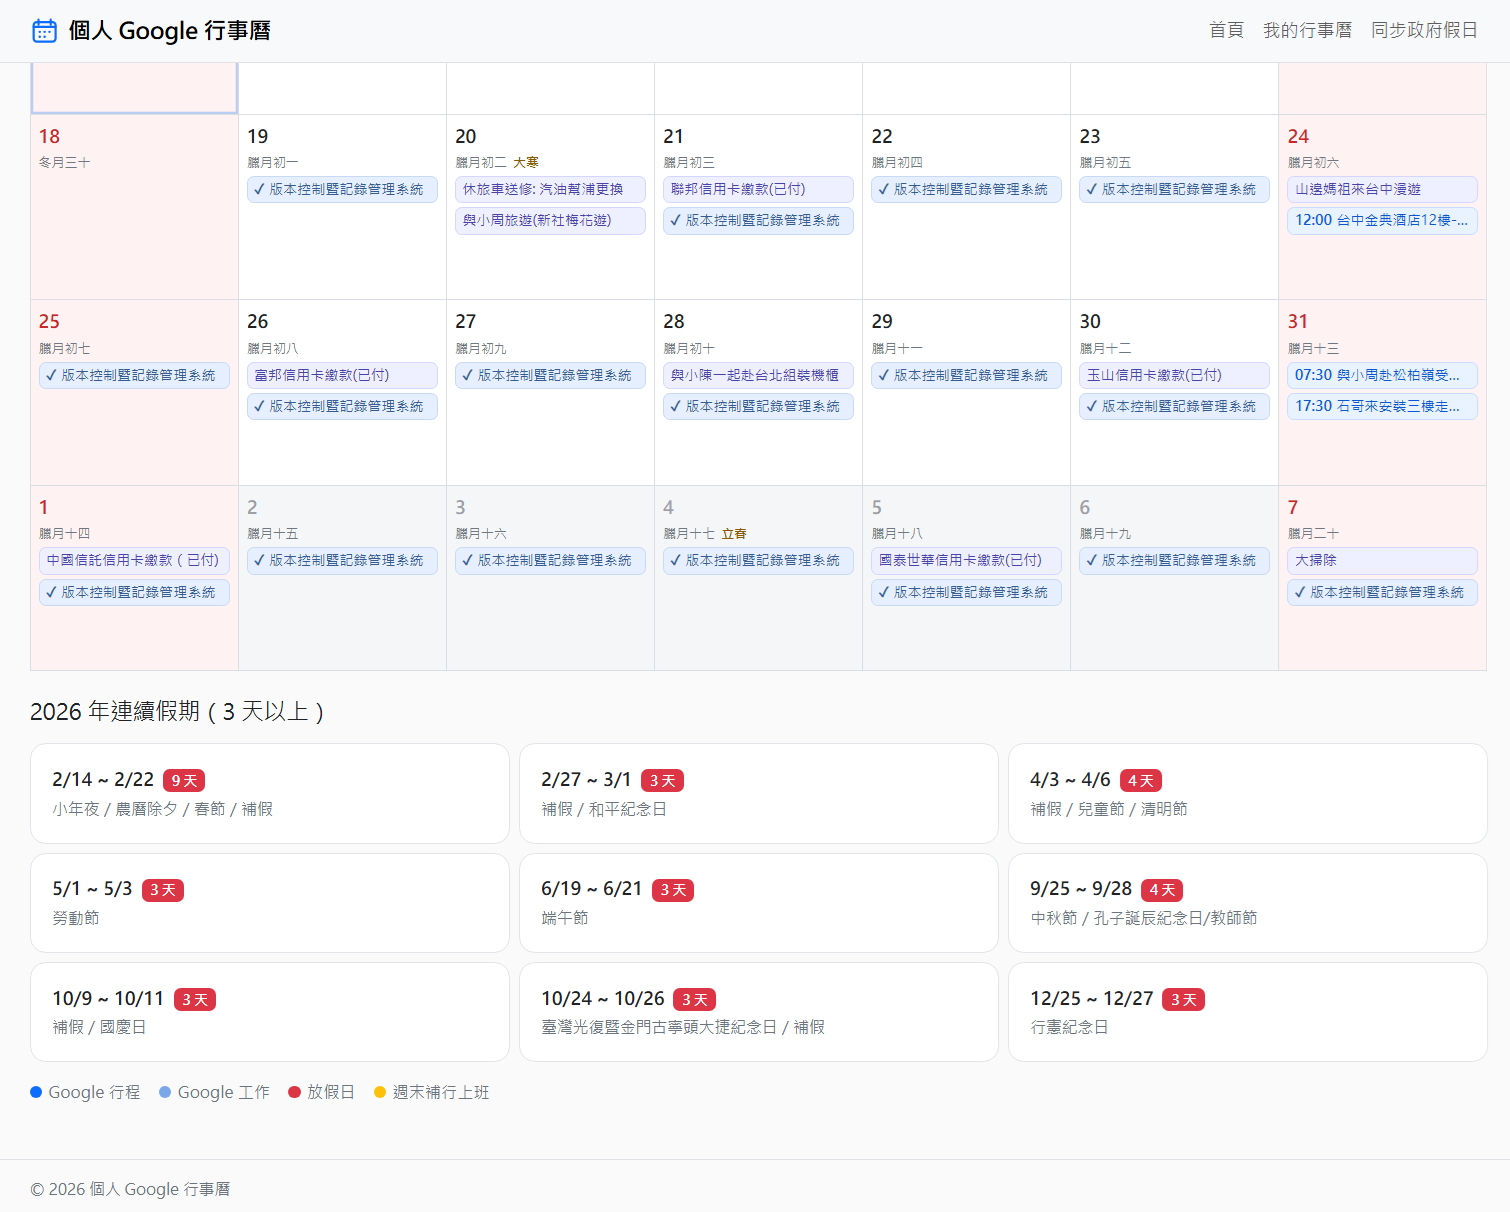The image size is (1510, 1212).
Task: Open 版本控制 event on the 25th
Action: point(134,375)
